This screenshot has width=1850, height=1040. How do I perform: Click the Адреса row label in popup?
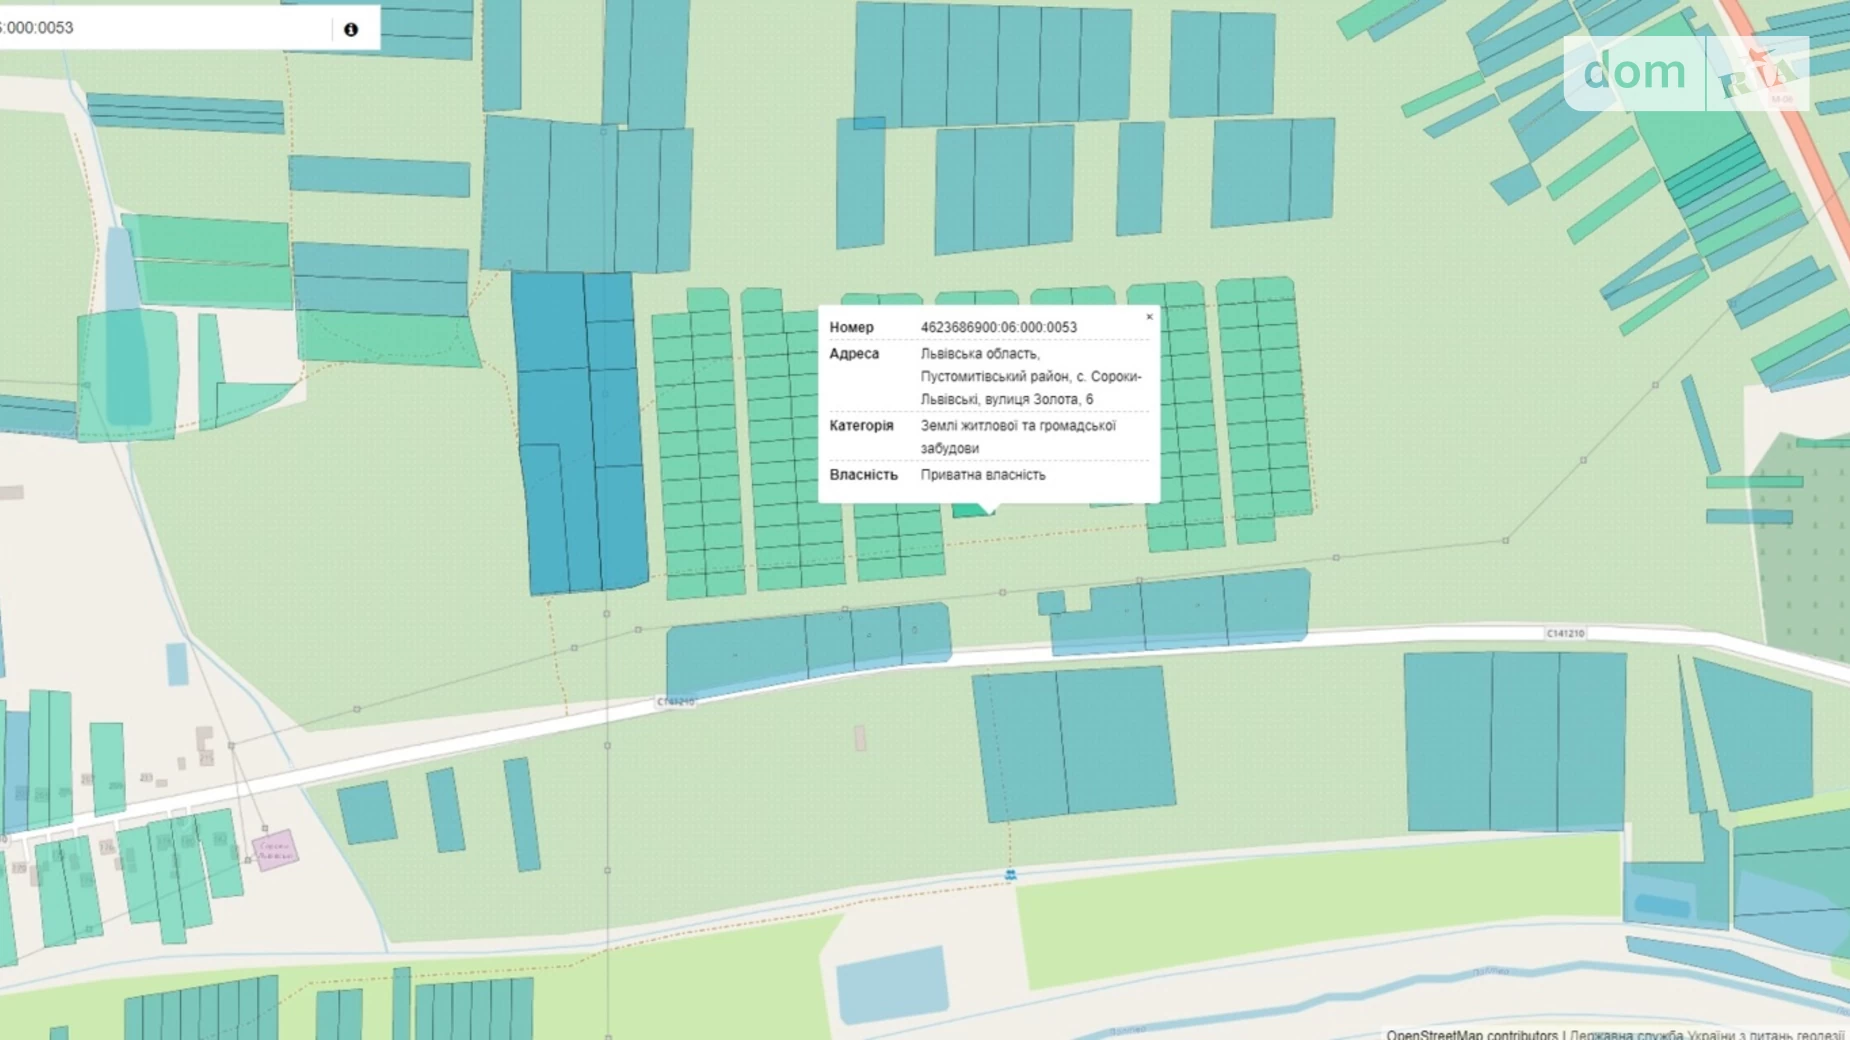click(854, 353)
